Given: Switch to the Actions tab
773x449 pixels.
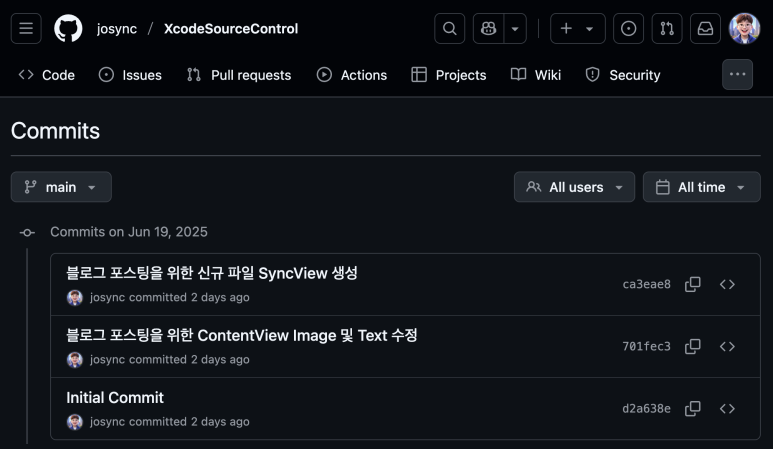Looking at the screenshot, I should tap(352, 75).
